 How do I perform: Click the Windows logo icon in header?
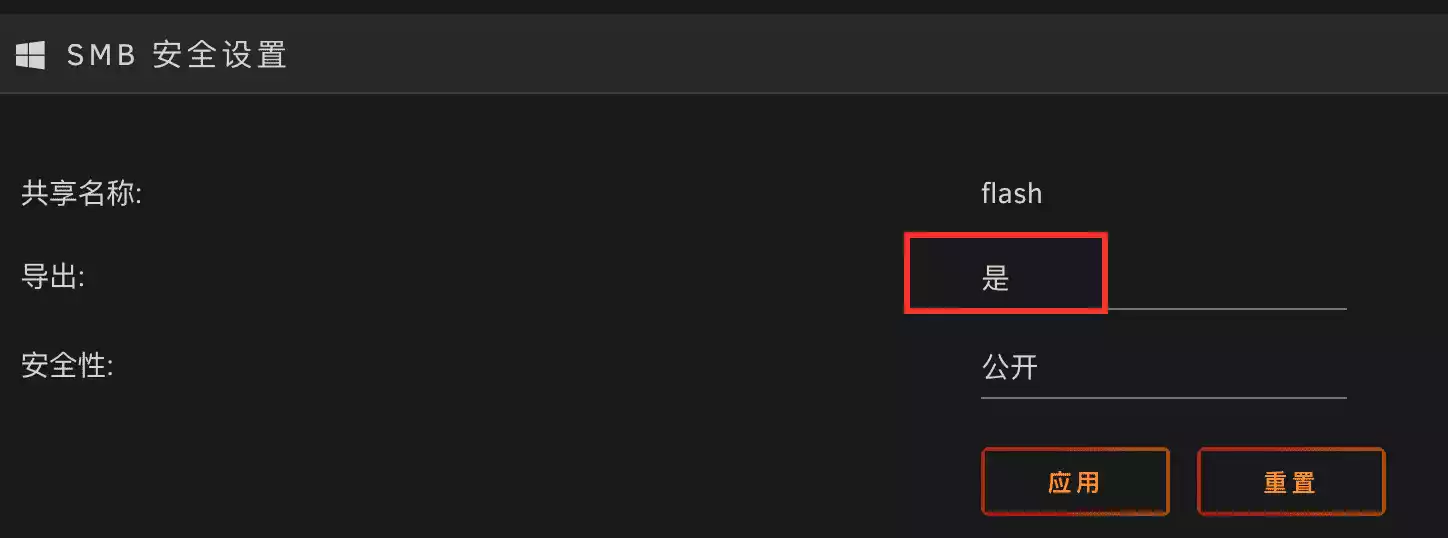point(30,55)
